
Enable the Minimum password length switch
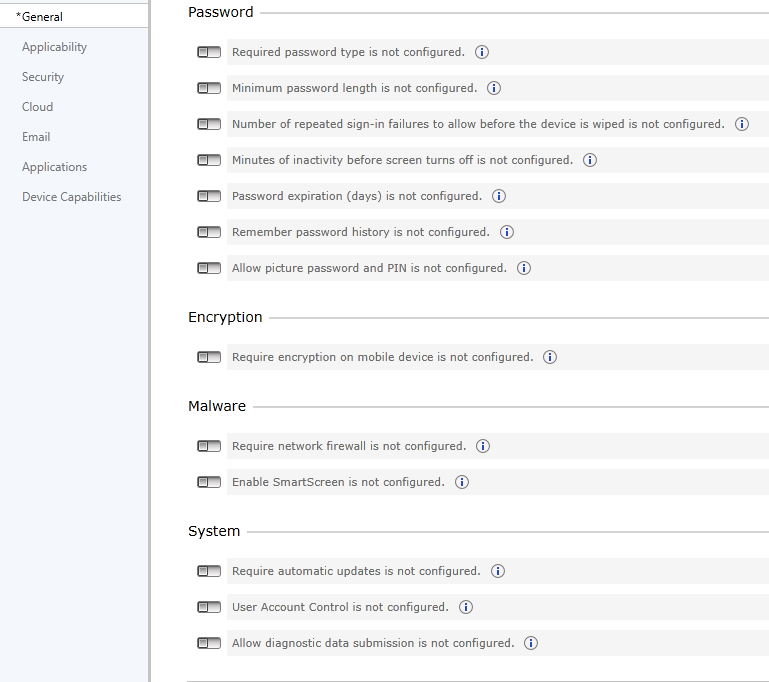(x=209, y=88)
